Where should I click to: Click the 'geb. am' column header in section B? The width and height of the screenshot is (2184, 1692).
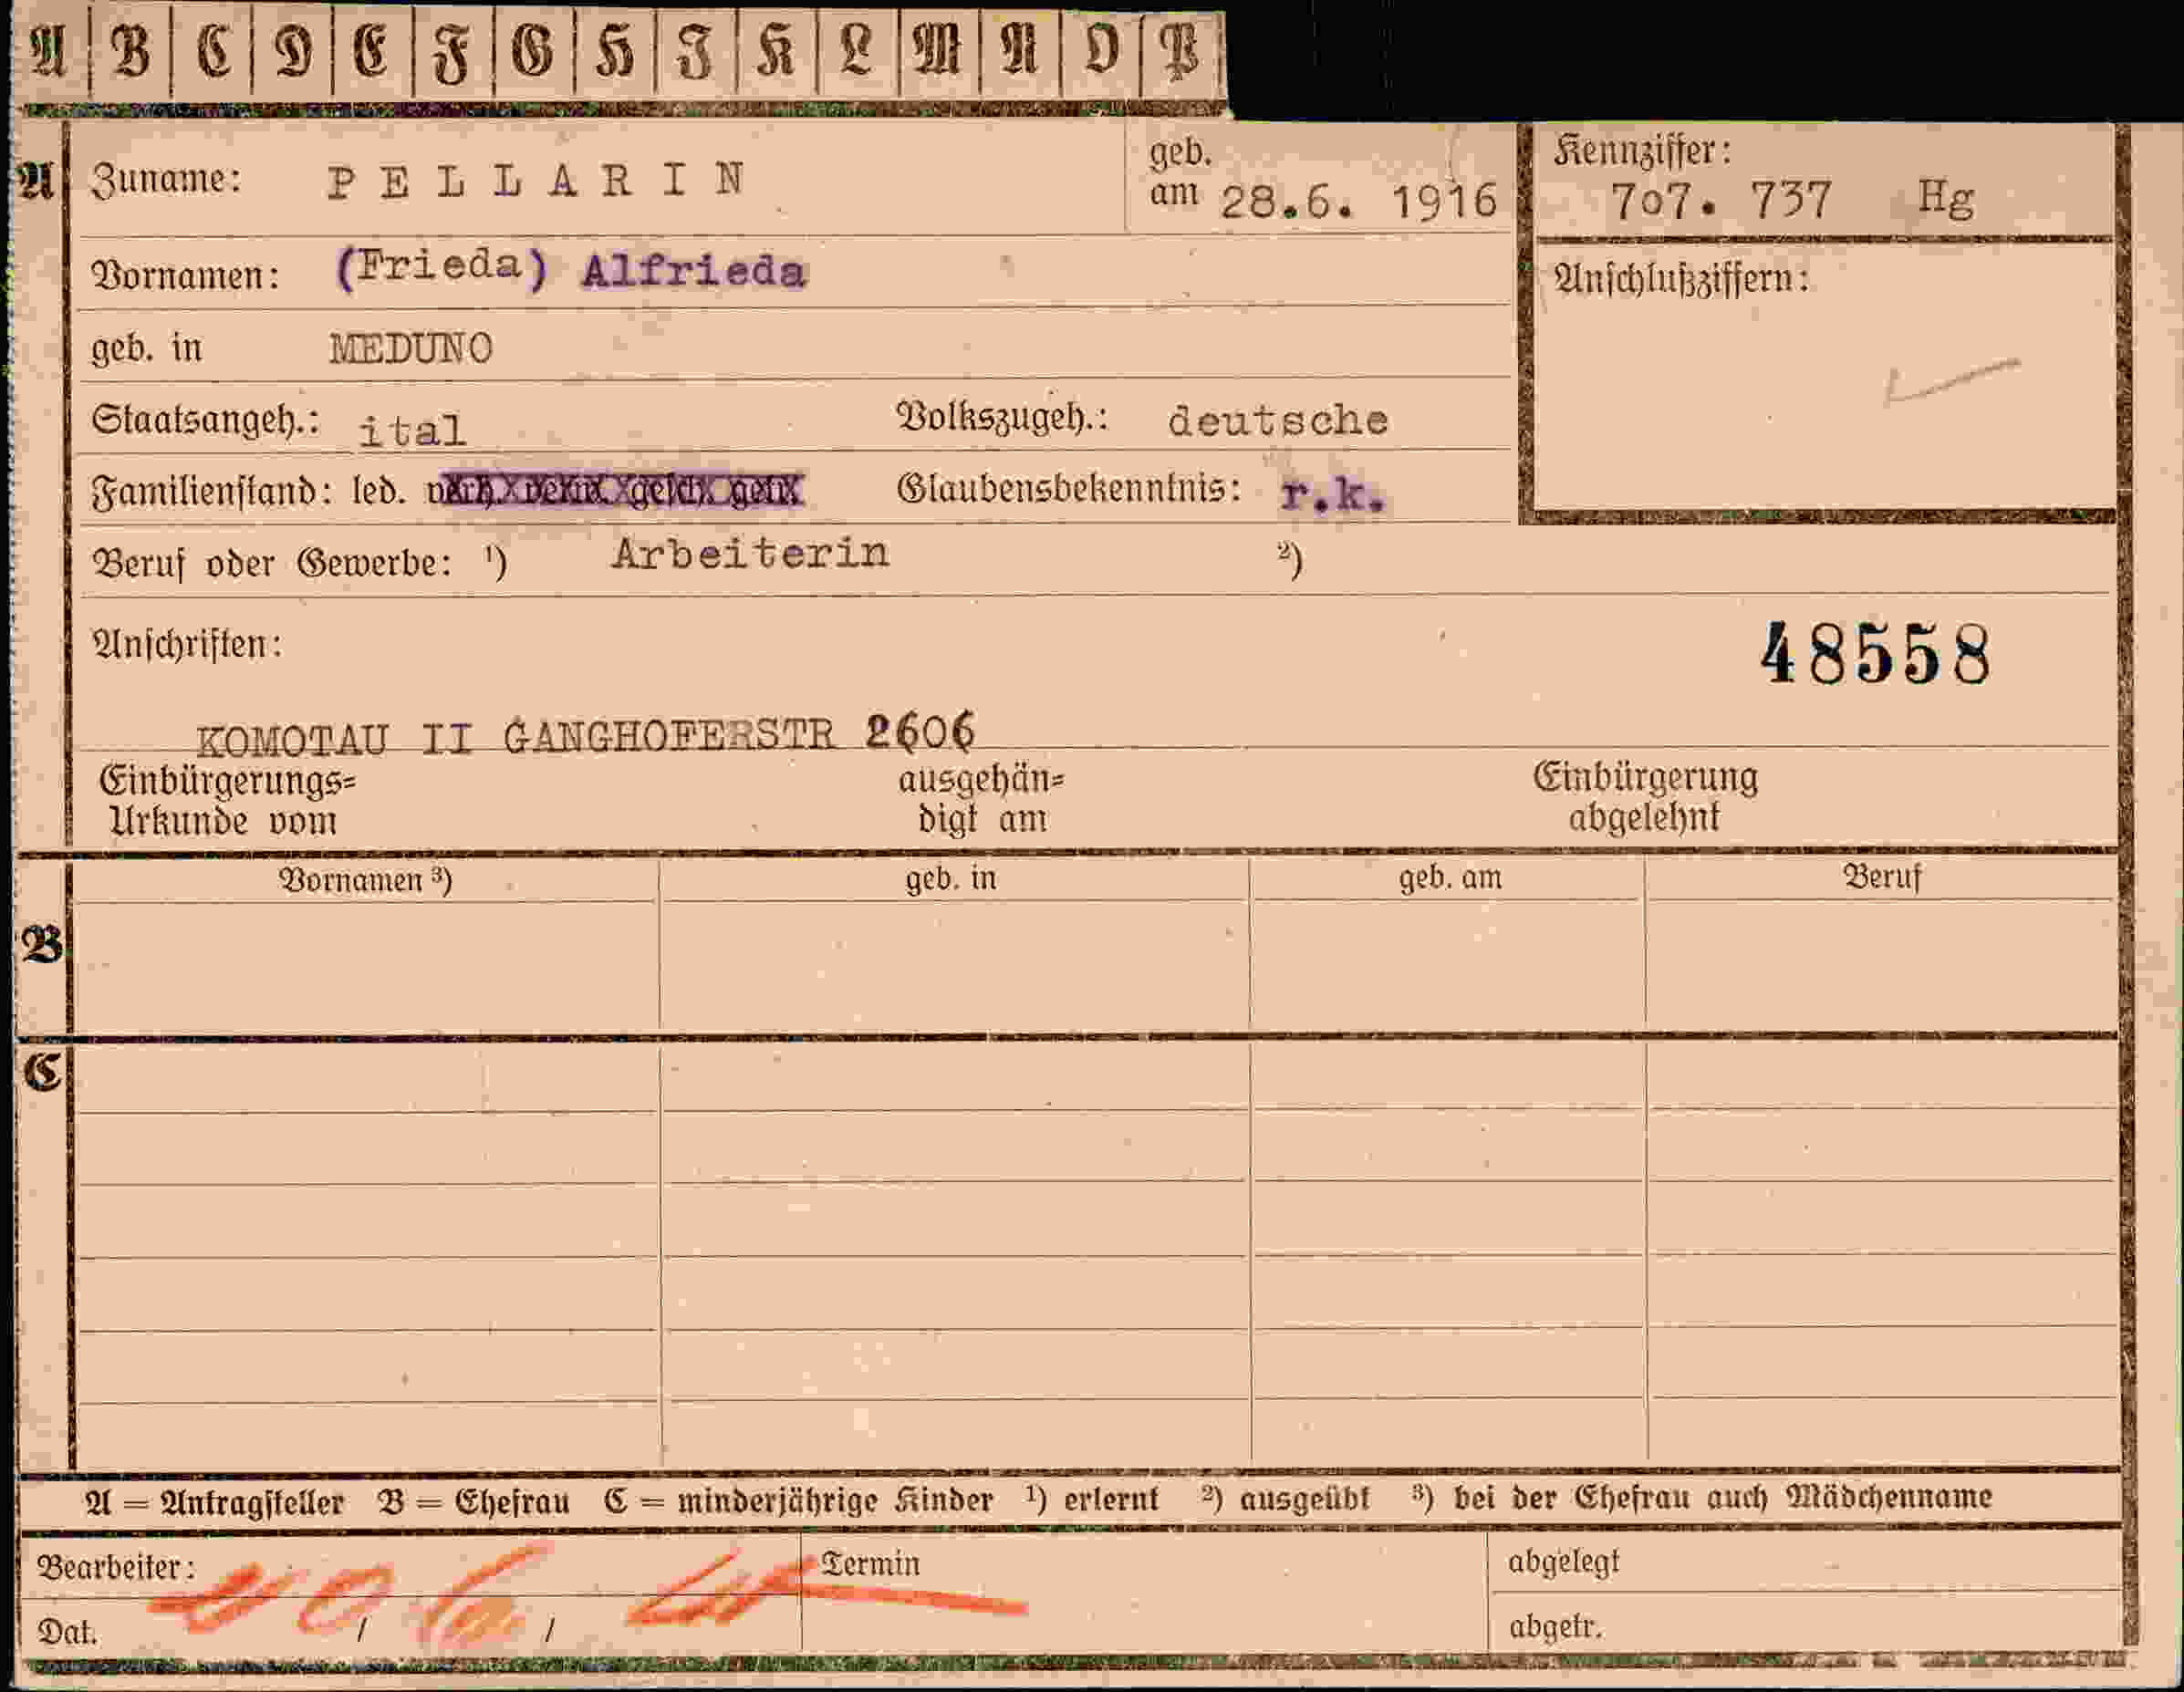(x=1450, y=879)
